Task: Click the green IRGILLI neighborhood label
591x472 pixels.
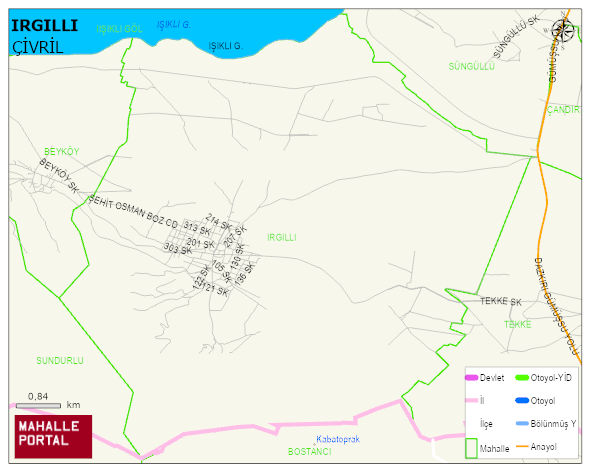Action: click(x=282, y=238)
